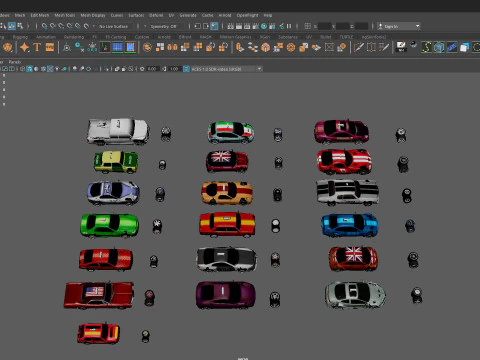The height and width of the screenshot is (360, 480).
Task: Open the Mesh menu
Action: point(20,15)
